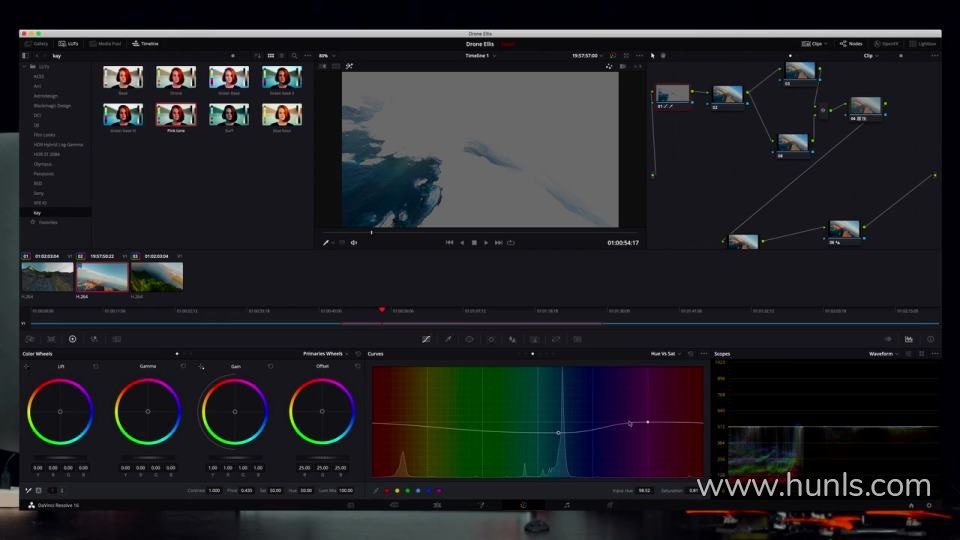Select the Blackmagic Design LUT folder

(52, 106)
